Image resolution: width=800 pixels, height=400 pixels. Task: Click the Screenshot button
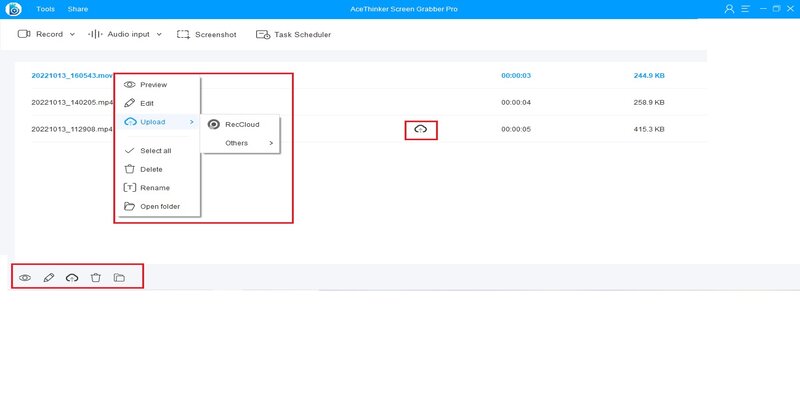[x=206, y=34]
